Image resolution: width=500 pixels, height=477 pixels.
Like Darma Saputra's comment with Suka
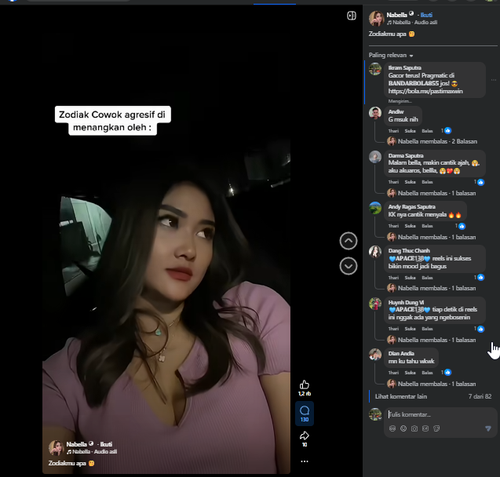(x=410, y=182)
